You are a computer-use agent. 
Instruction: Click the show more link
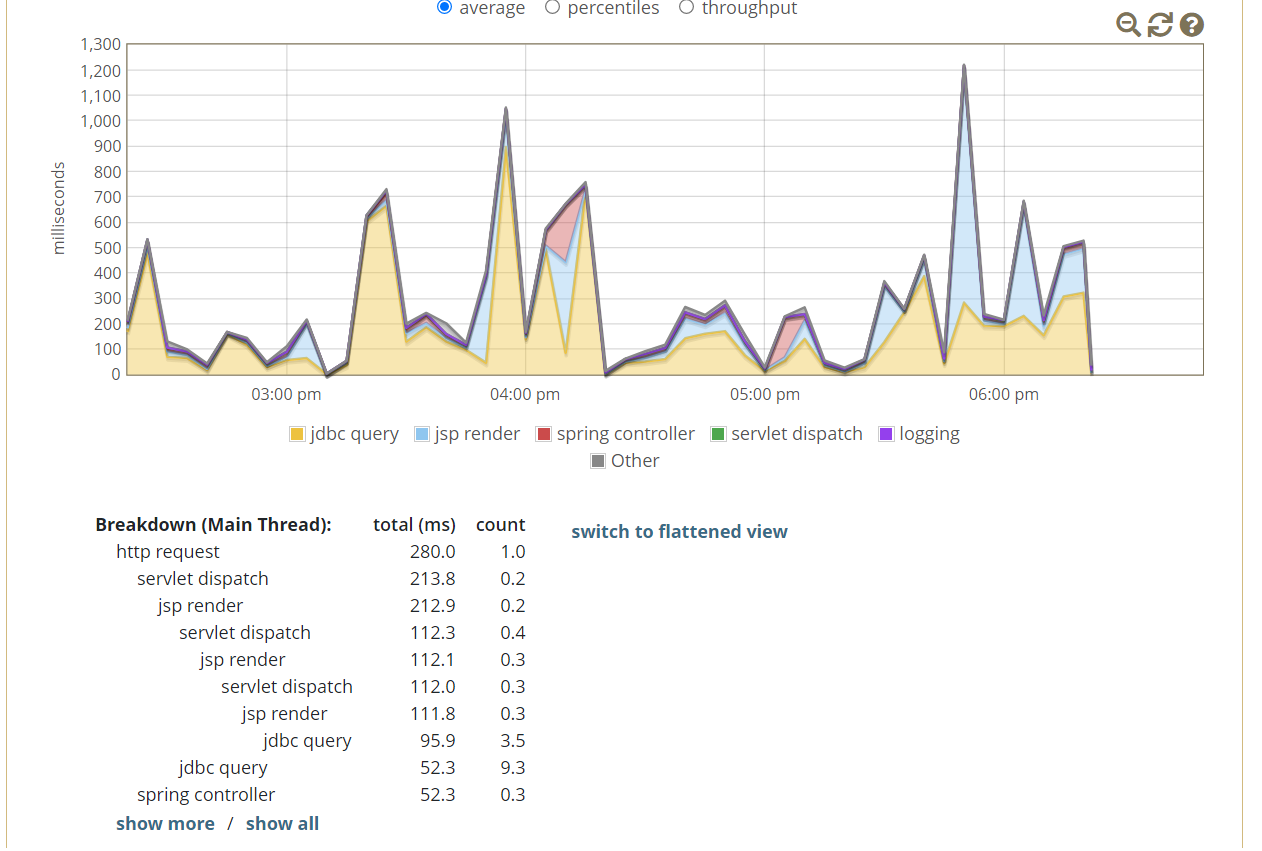point(165,824)
